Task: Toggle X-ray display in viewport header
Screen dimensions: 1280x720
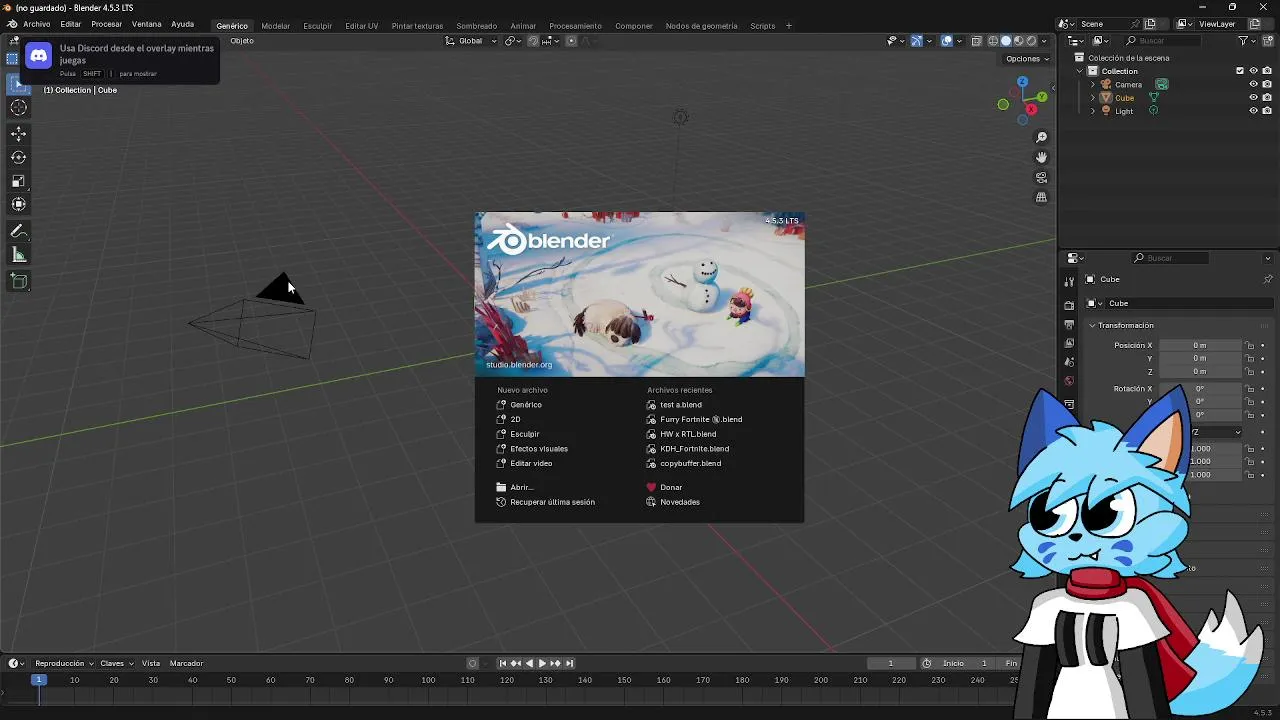Action: click(977, 41)
